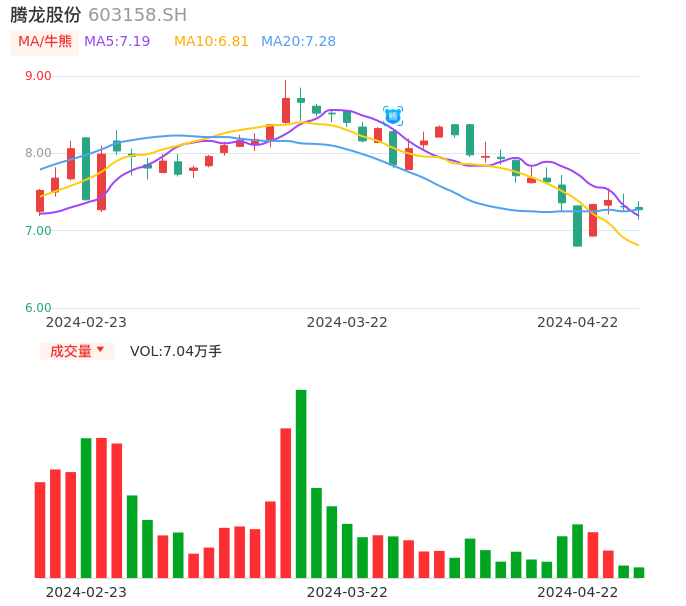This screenshot has width=686, height=606.
Task: Click the first red volume bar on left
Action: click(x=40, y=530)
